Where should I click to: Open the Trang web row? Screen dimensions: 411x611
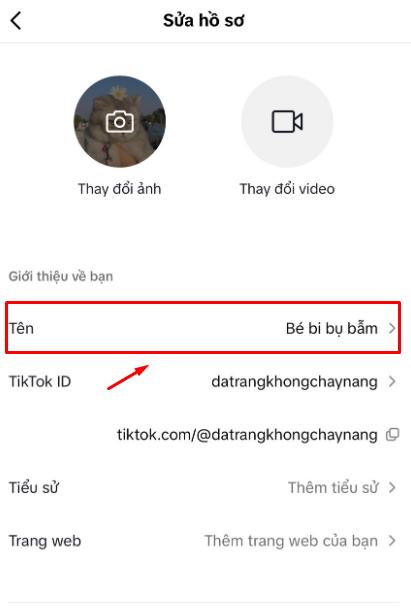click(203, 541)
